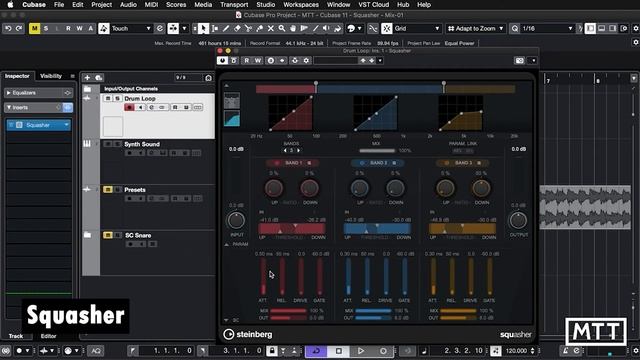Select the Glue tool
This screenshot has width=640, height=360.
[259, 29]
